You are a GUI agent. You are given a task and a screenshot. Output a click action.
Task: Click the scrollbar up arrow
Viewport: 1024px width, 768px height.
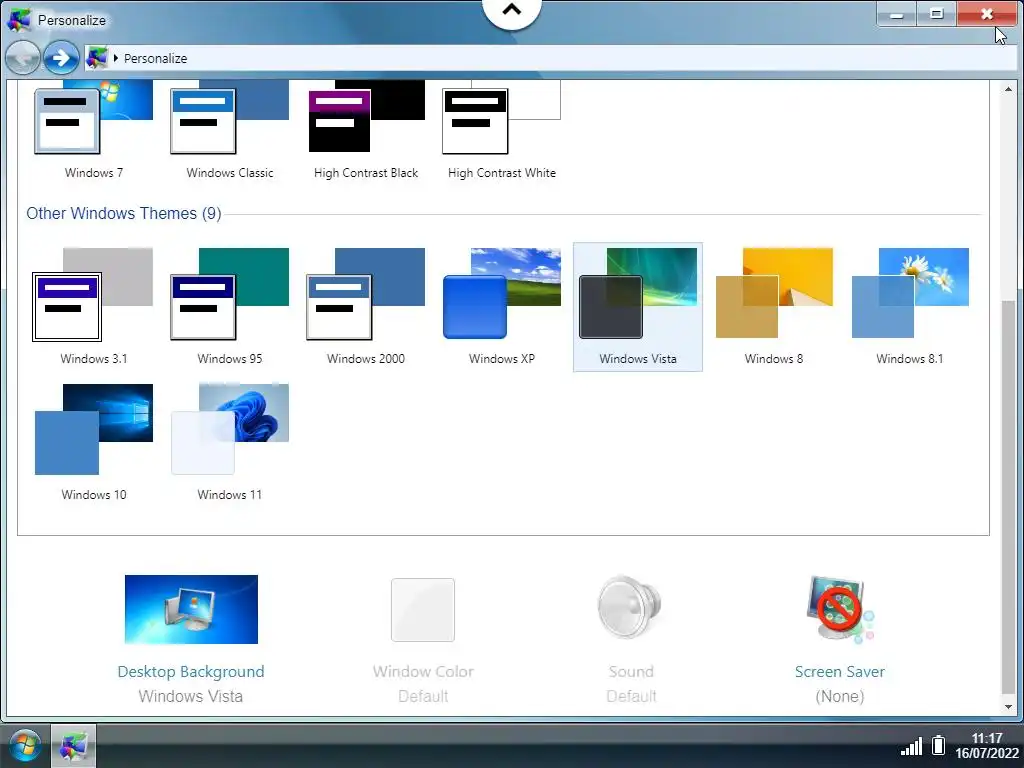[1008, 89]
